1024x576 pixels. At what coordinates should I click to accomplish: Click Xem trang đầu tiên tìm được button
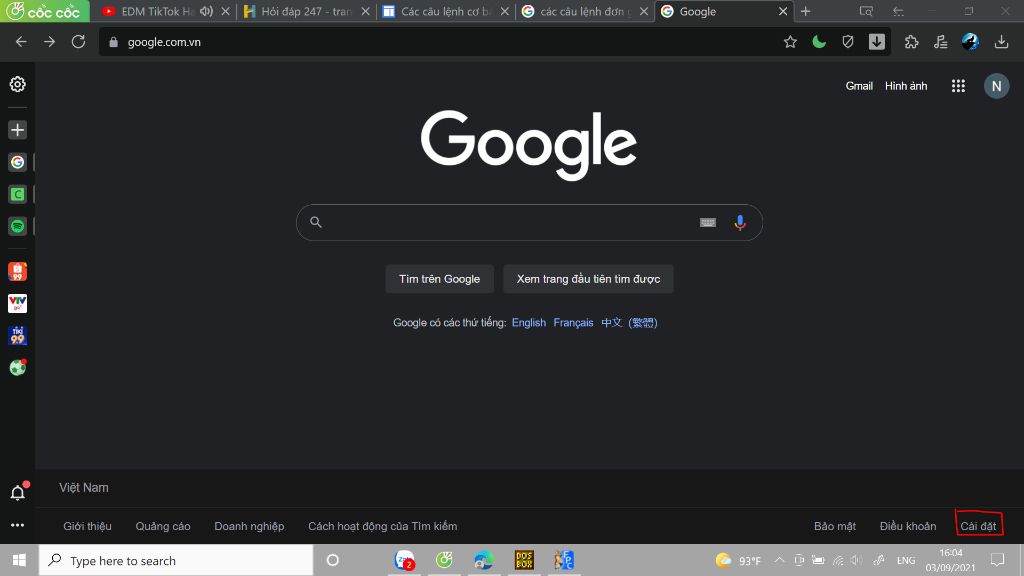tap(588, 279)
